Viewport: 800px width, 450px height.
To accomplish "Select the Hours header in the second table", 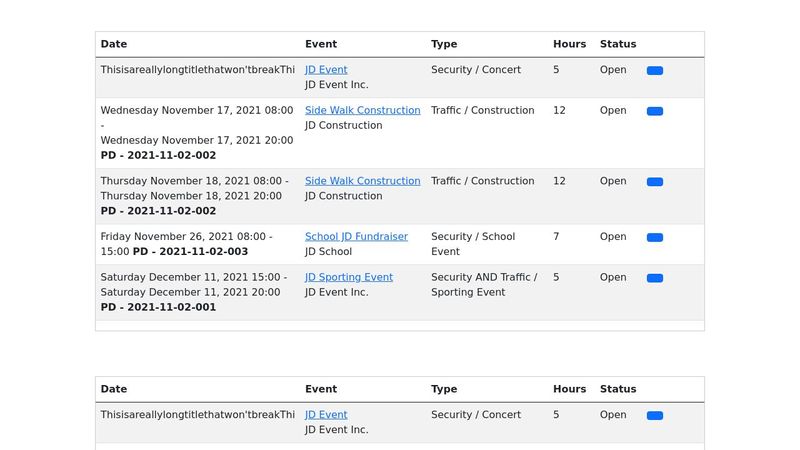I will pos(569,389).
